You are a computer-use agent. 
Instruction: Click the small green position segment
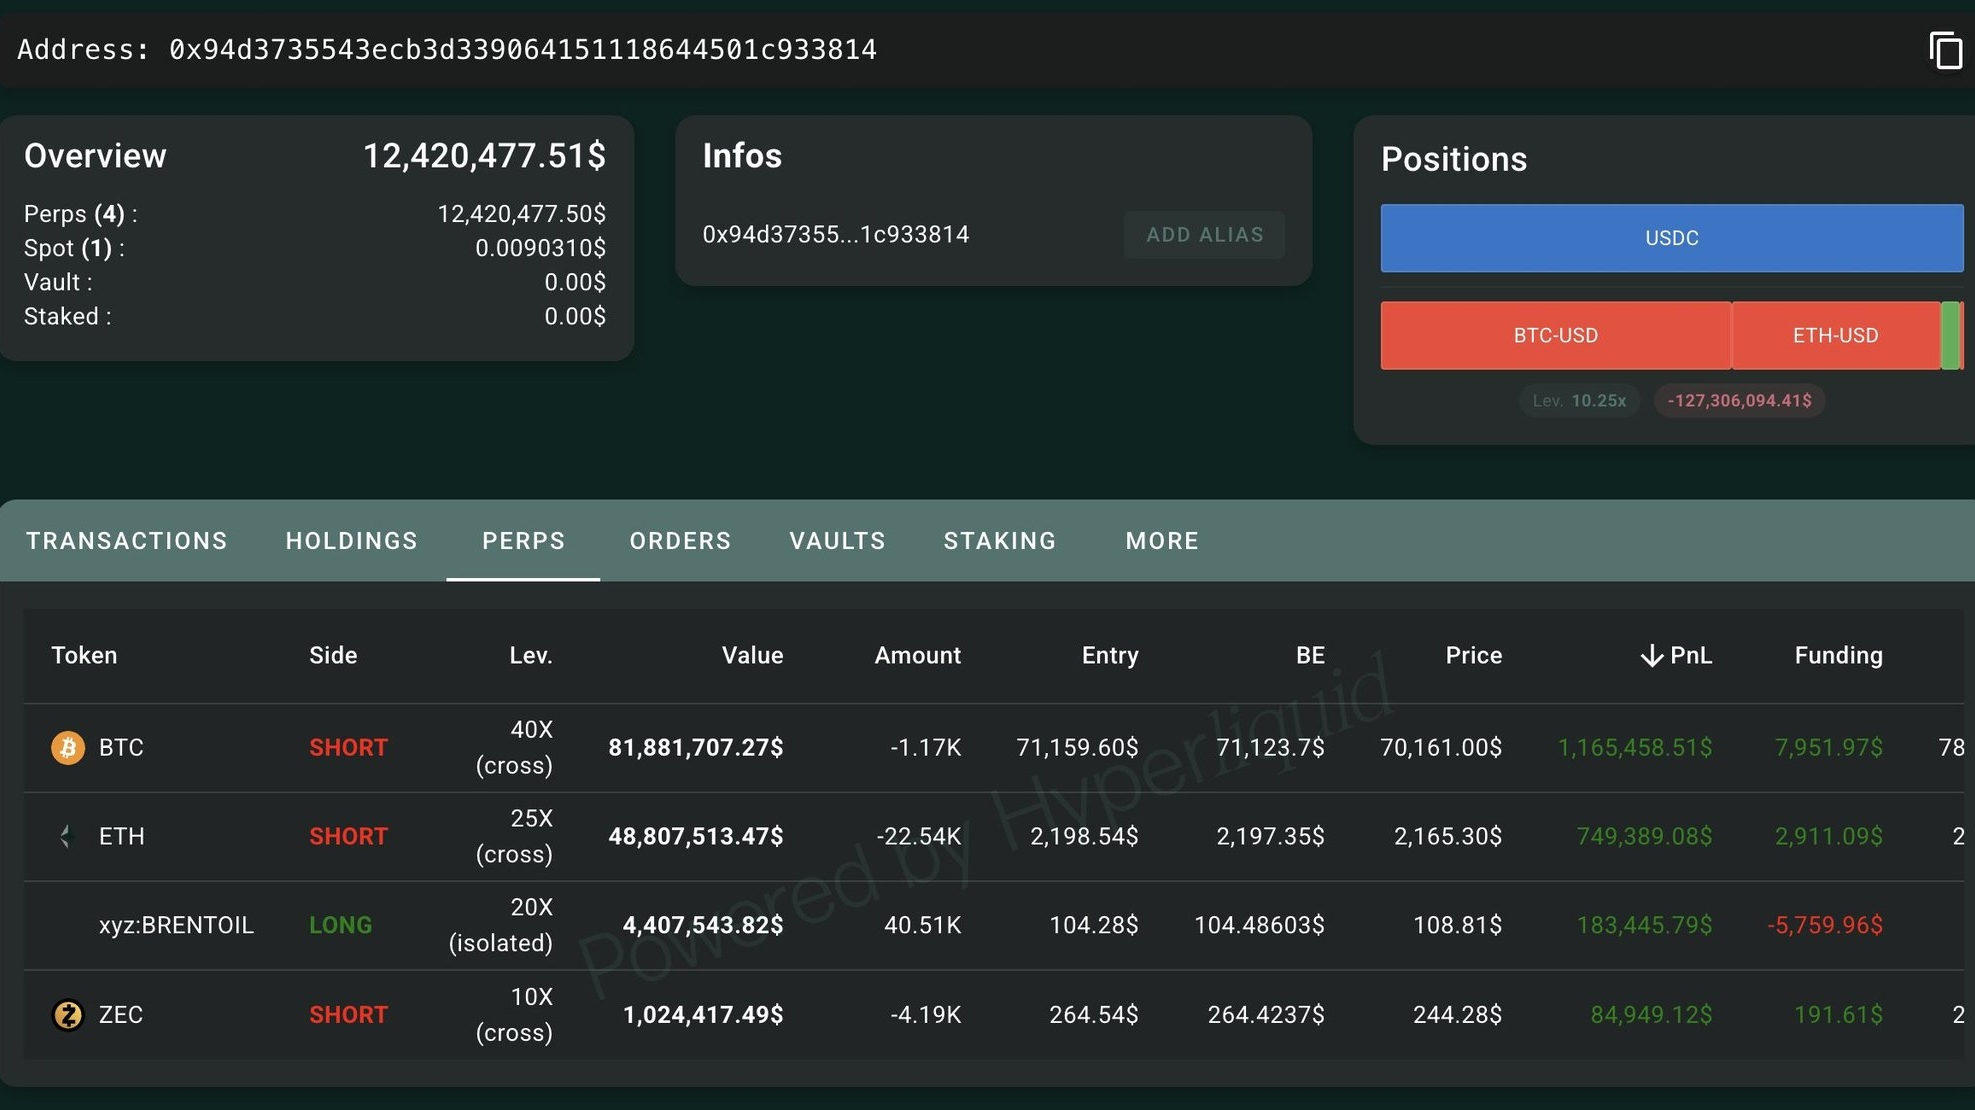1950,336
